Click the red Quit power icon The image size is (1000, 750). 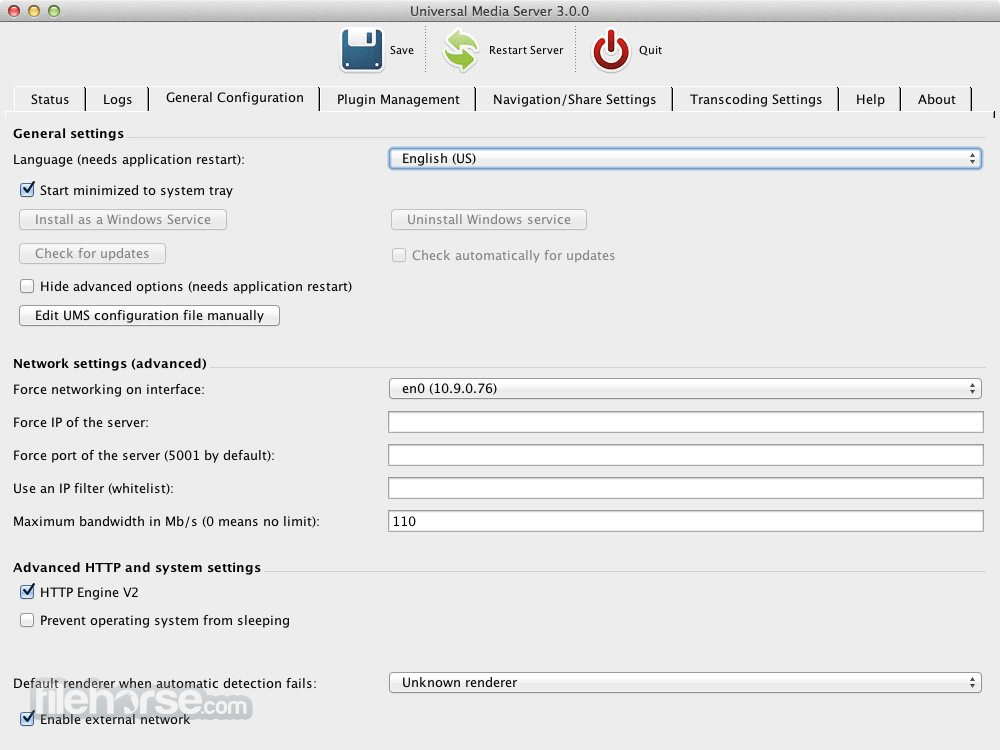(610, 50)
